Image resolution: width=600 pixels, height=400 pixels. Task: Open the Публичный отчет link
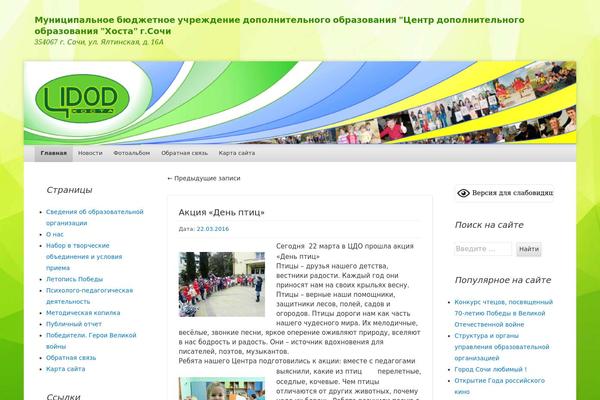pos(74,324)
